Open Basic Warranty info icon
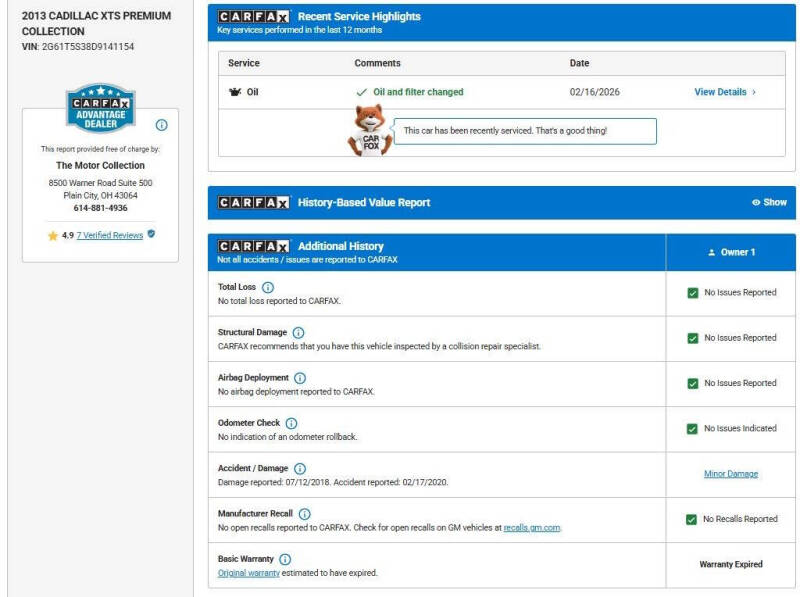The height and width of the screenshot is (597, 800). [x=285, y=559]
